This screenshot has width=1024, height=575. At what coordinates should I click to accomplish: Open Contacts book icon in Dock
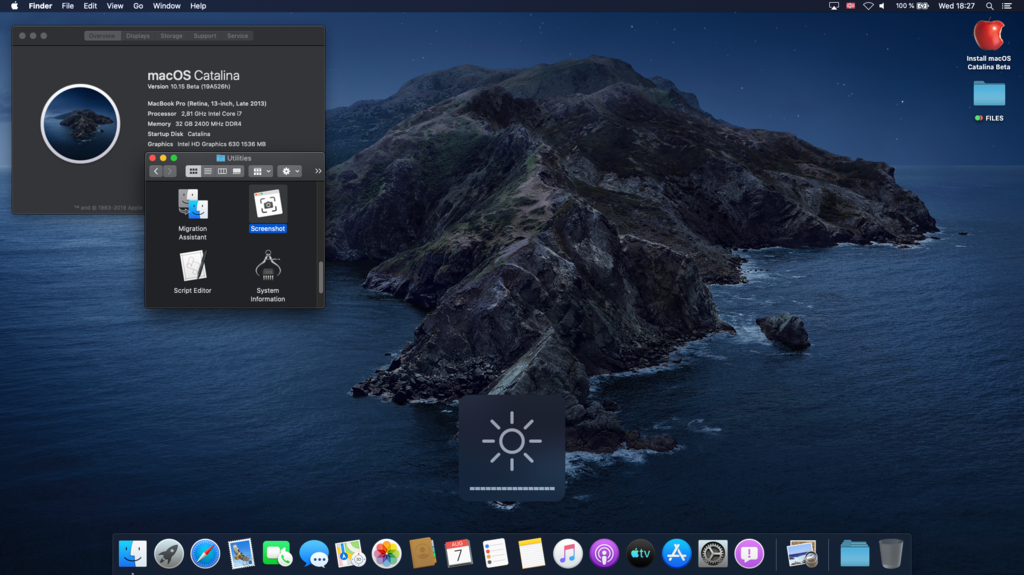(423, 554)
